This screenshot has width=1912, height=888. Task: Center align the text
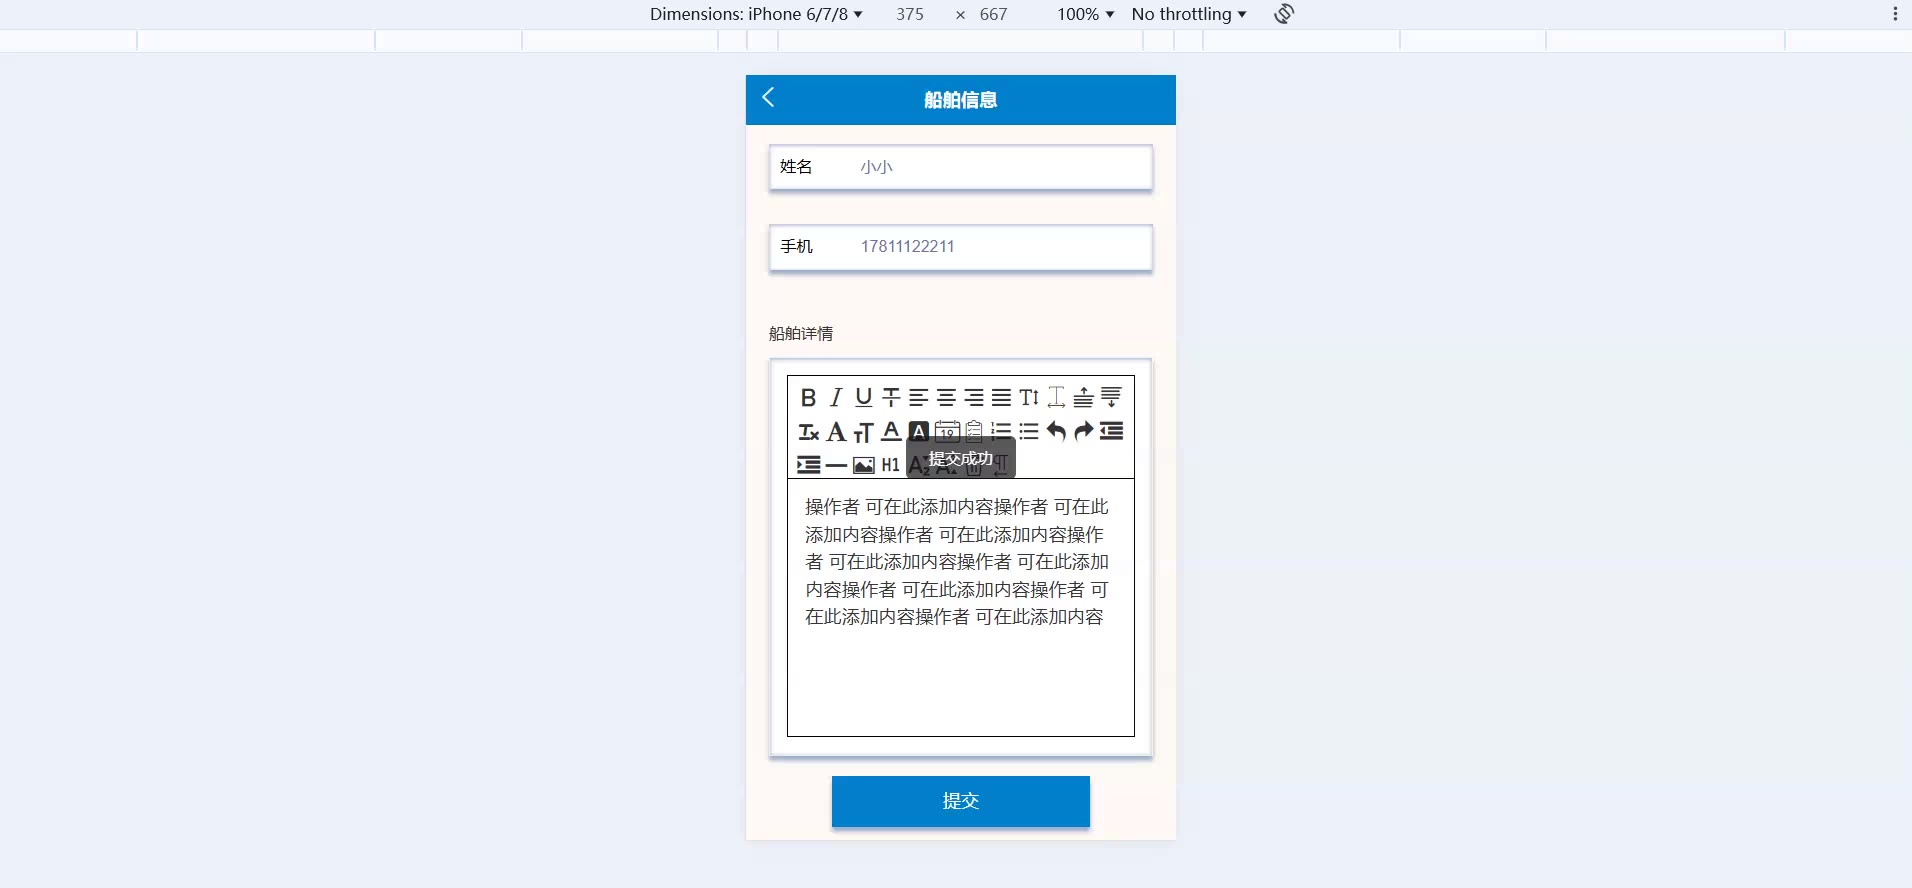946,397
